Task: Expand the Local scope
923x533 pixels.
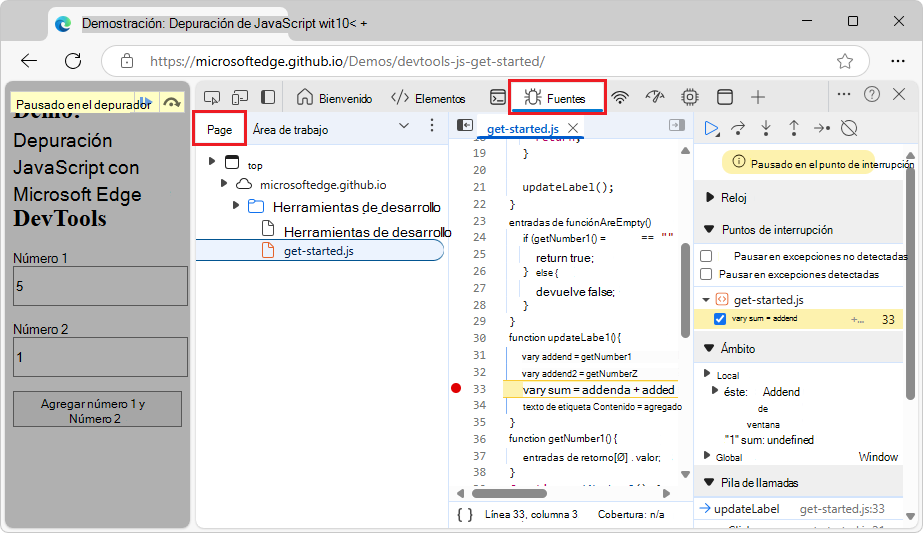Action: (707, 373)
